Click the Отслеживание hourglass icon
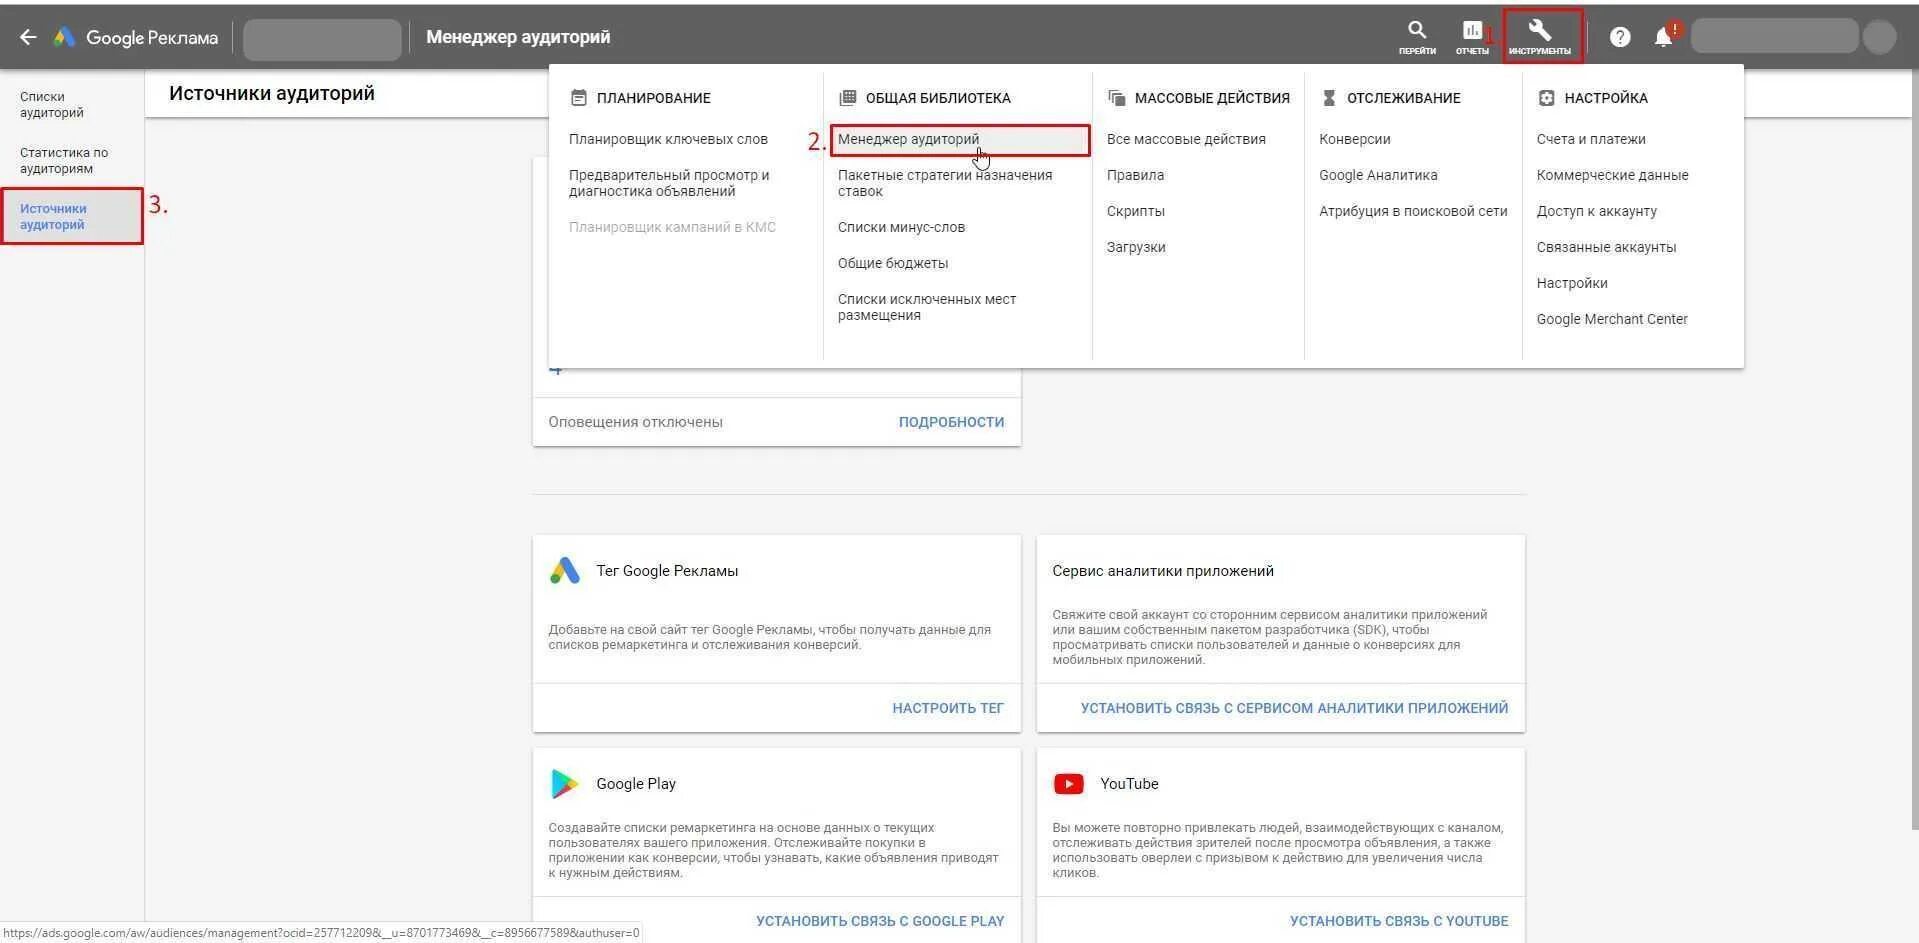Image resolution: width=1919 pixels, height=943 pixels. 1328,97
